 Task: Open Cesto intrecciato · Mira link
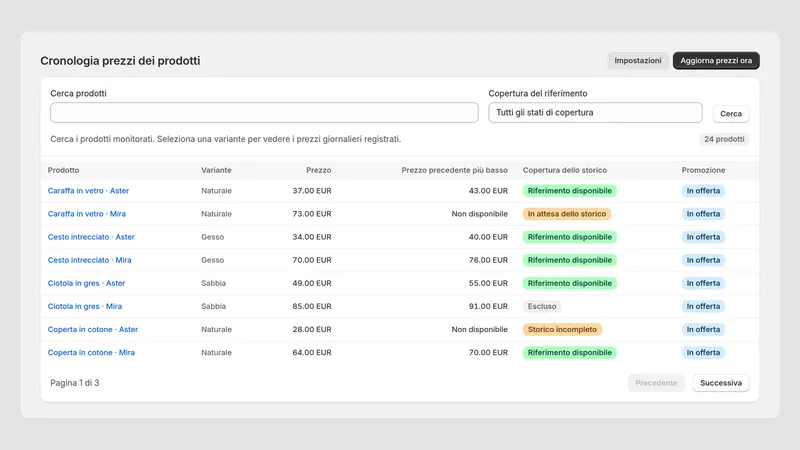click(89, 260)
